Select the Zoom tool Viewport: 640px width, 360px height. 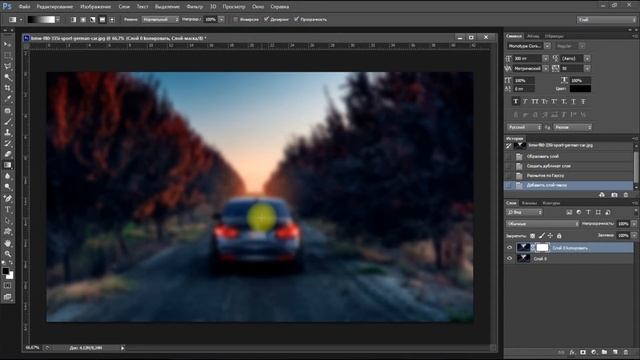tap(7, 254)
